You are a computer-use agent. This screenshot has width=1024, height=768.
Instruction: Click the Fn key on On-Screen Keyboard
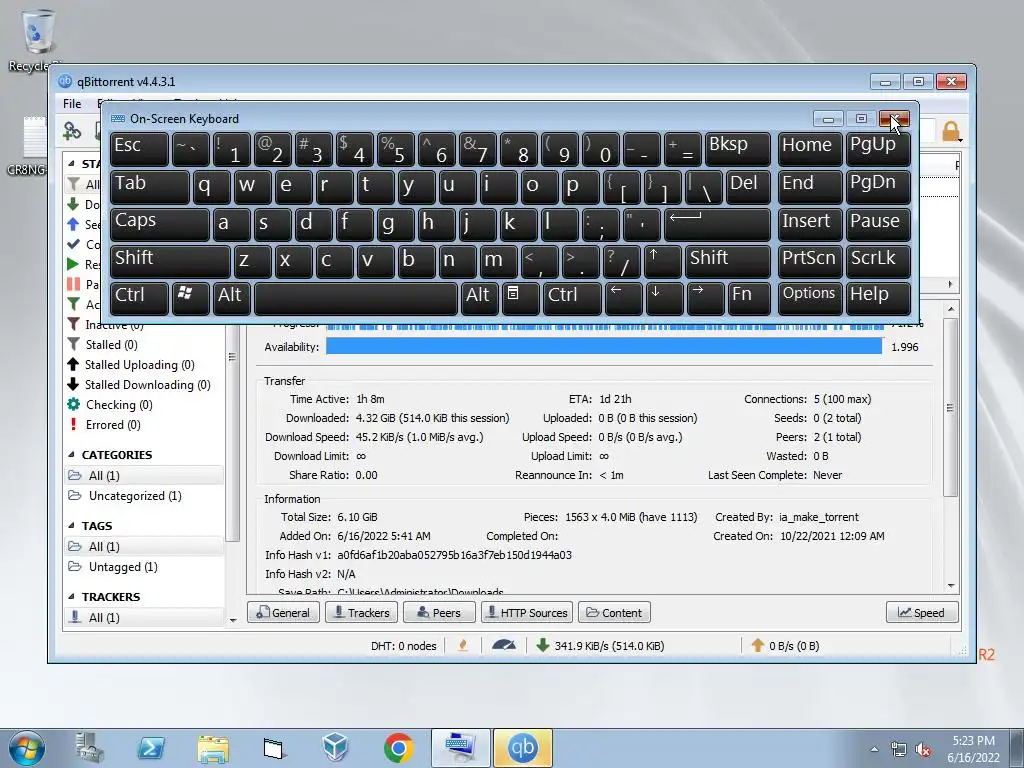coord(750,298)
